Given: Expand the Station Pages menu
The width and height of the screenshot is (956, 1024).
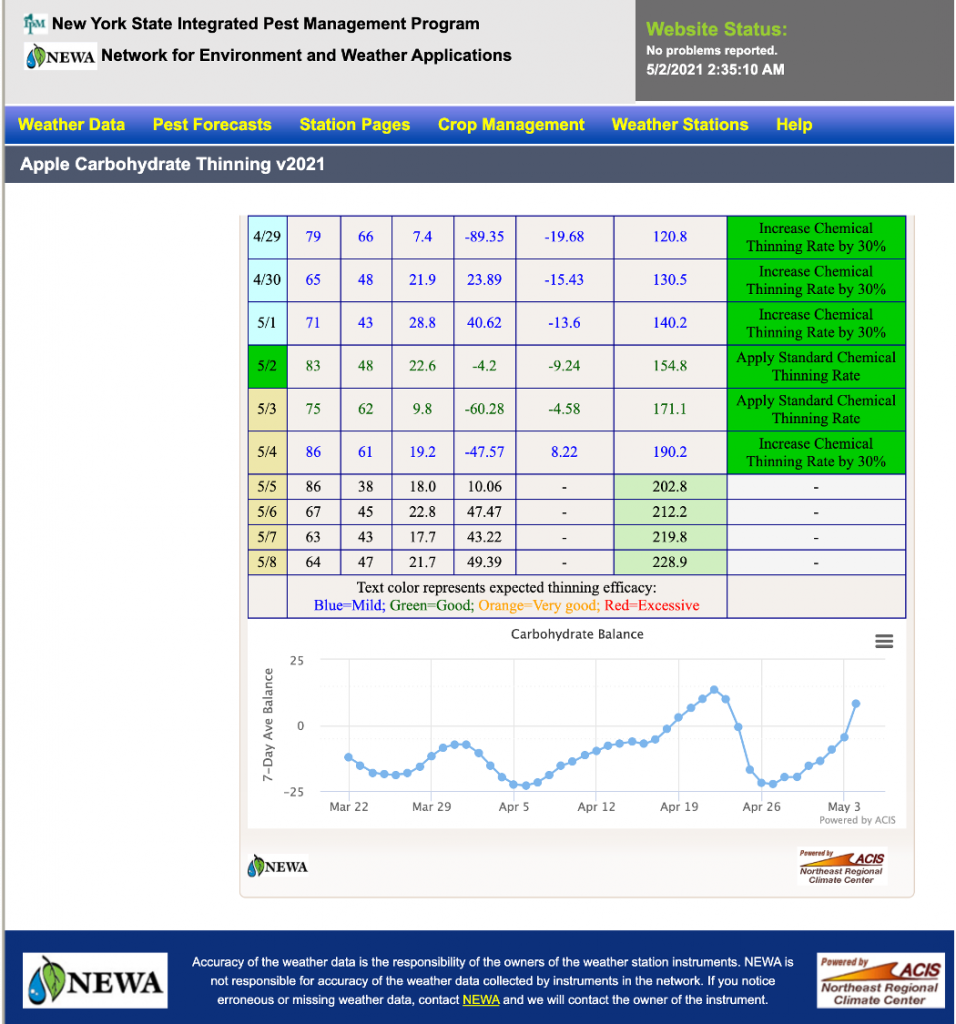Looking at the screenshot, I should click(354, 125).
